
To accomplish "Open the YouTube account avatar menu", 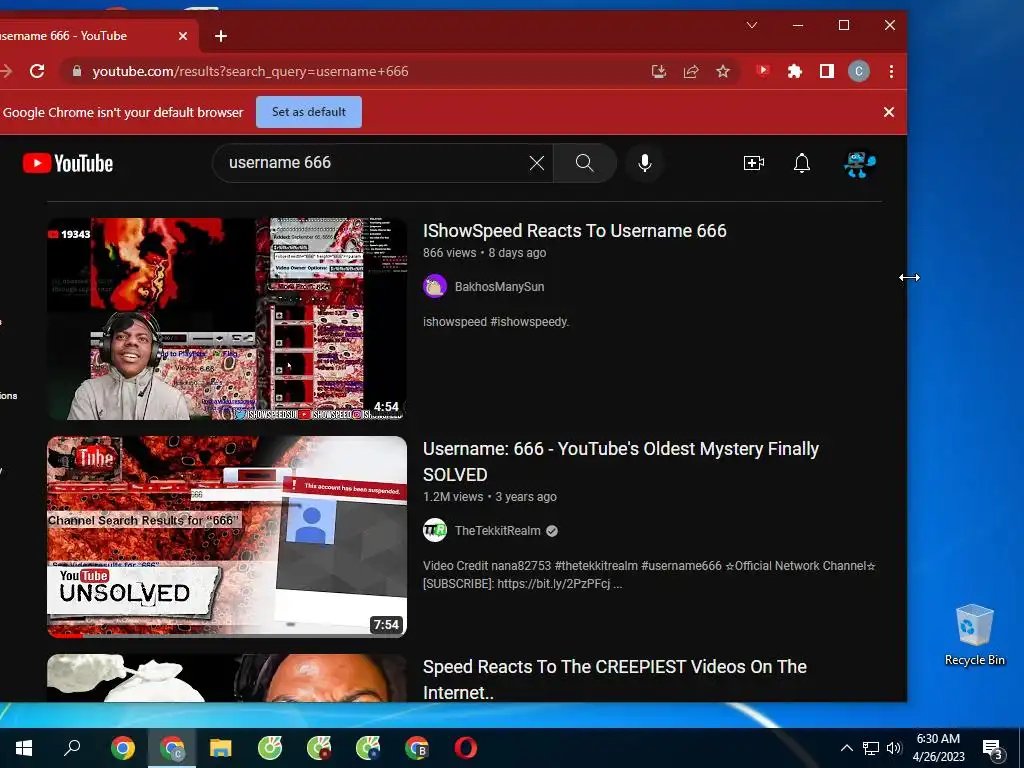I will click(859, 164).
